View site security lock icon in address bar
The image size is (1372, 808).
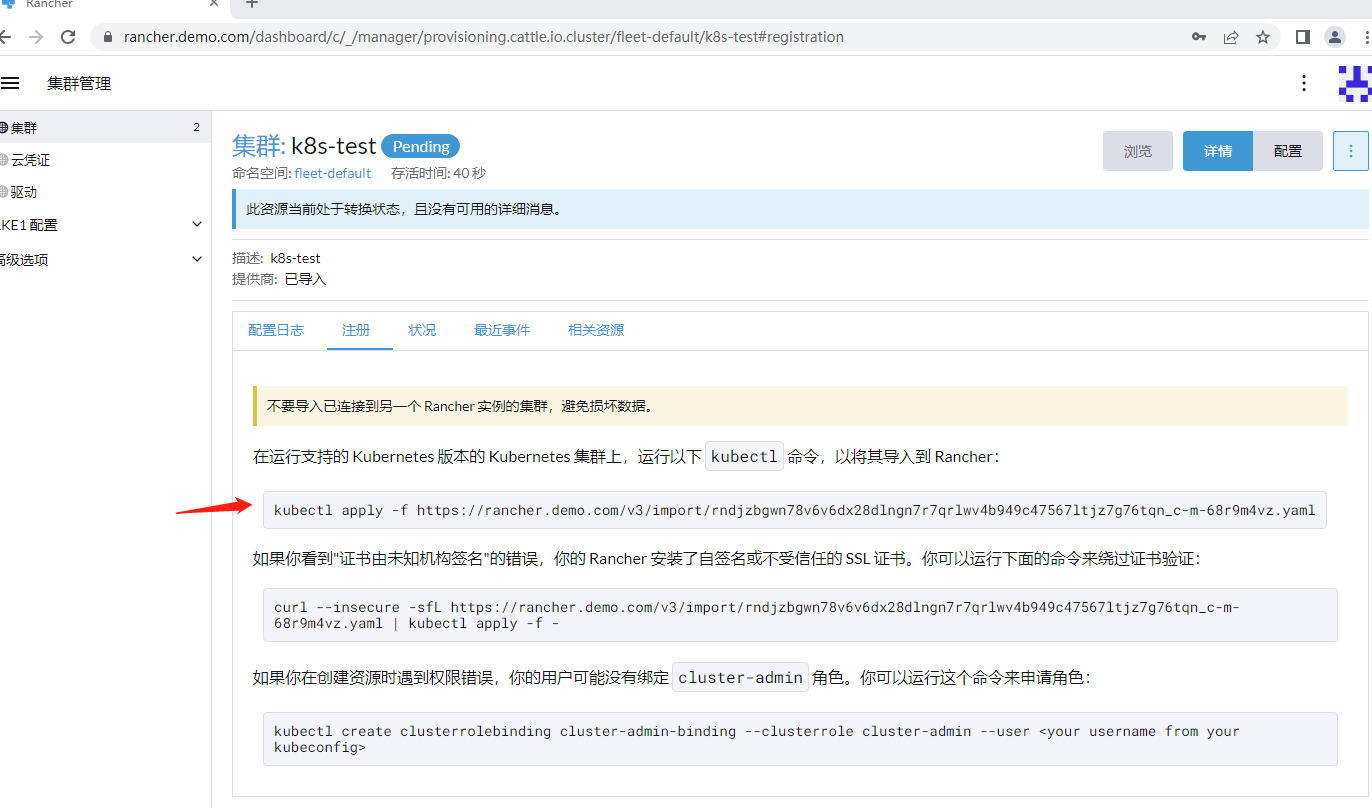pyautogui.click(x=109, y=37)
